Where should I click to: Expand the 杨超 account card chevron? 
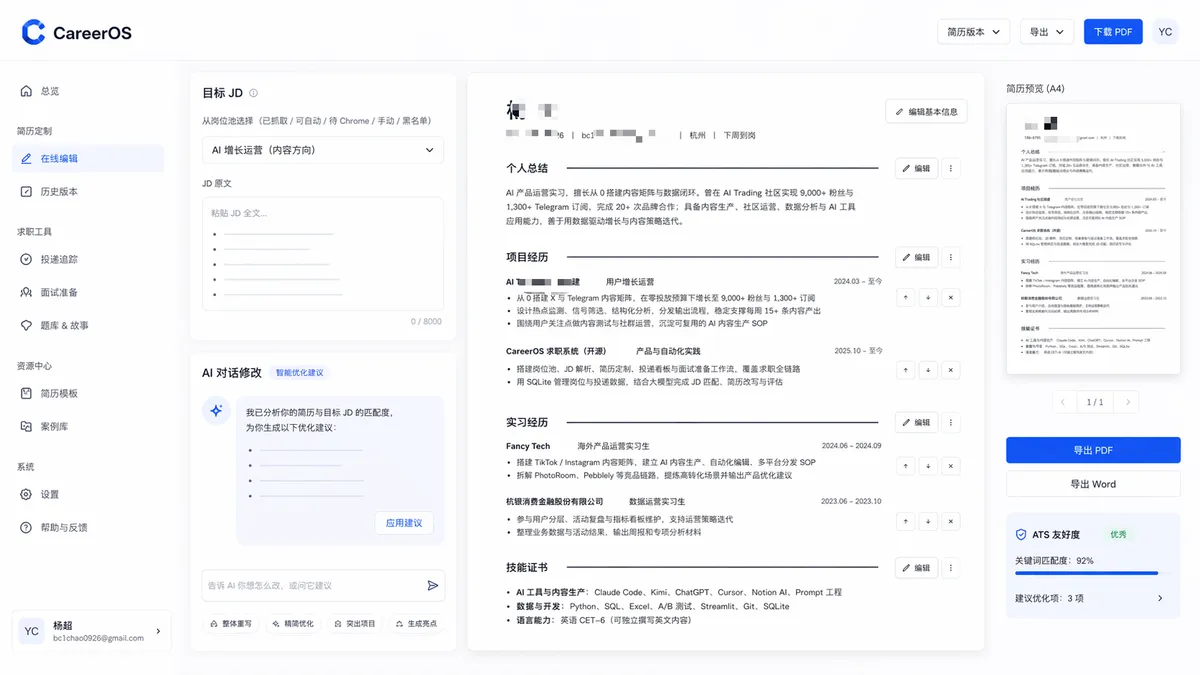[x=158, y=631]
